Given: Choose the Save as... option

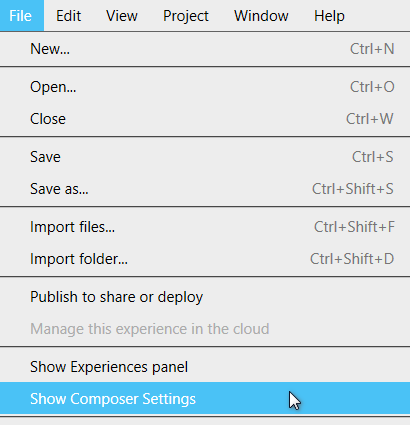Looking at the screenshot, I should click(205, 189).
